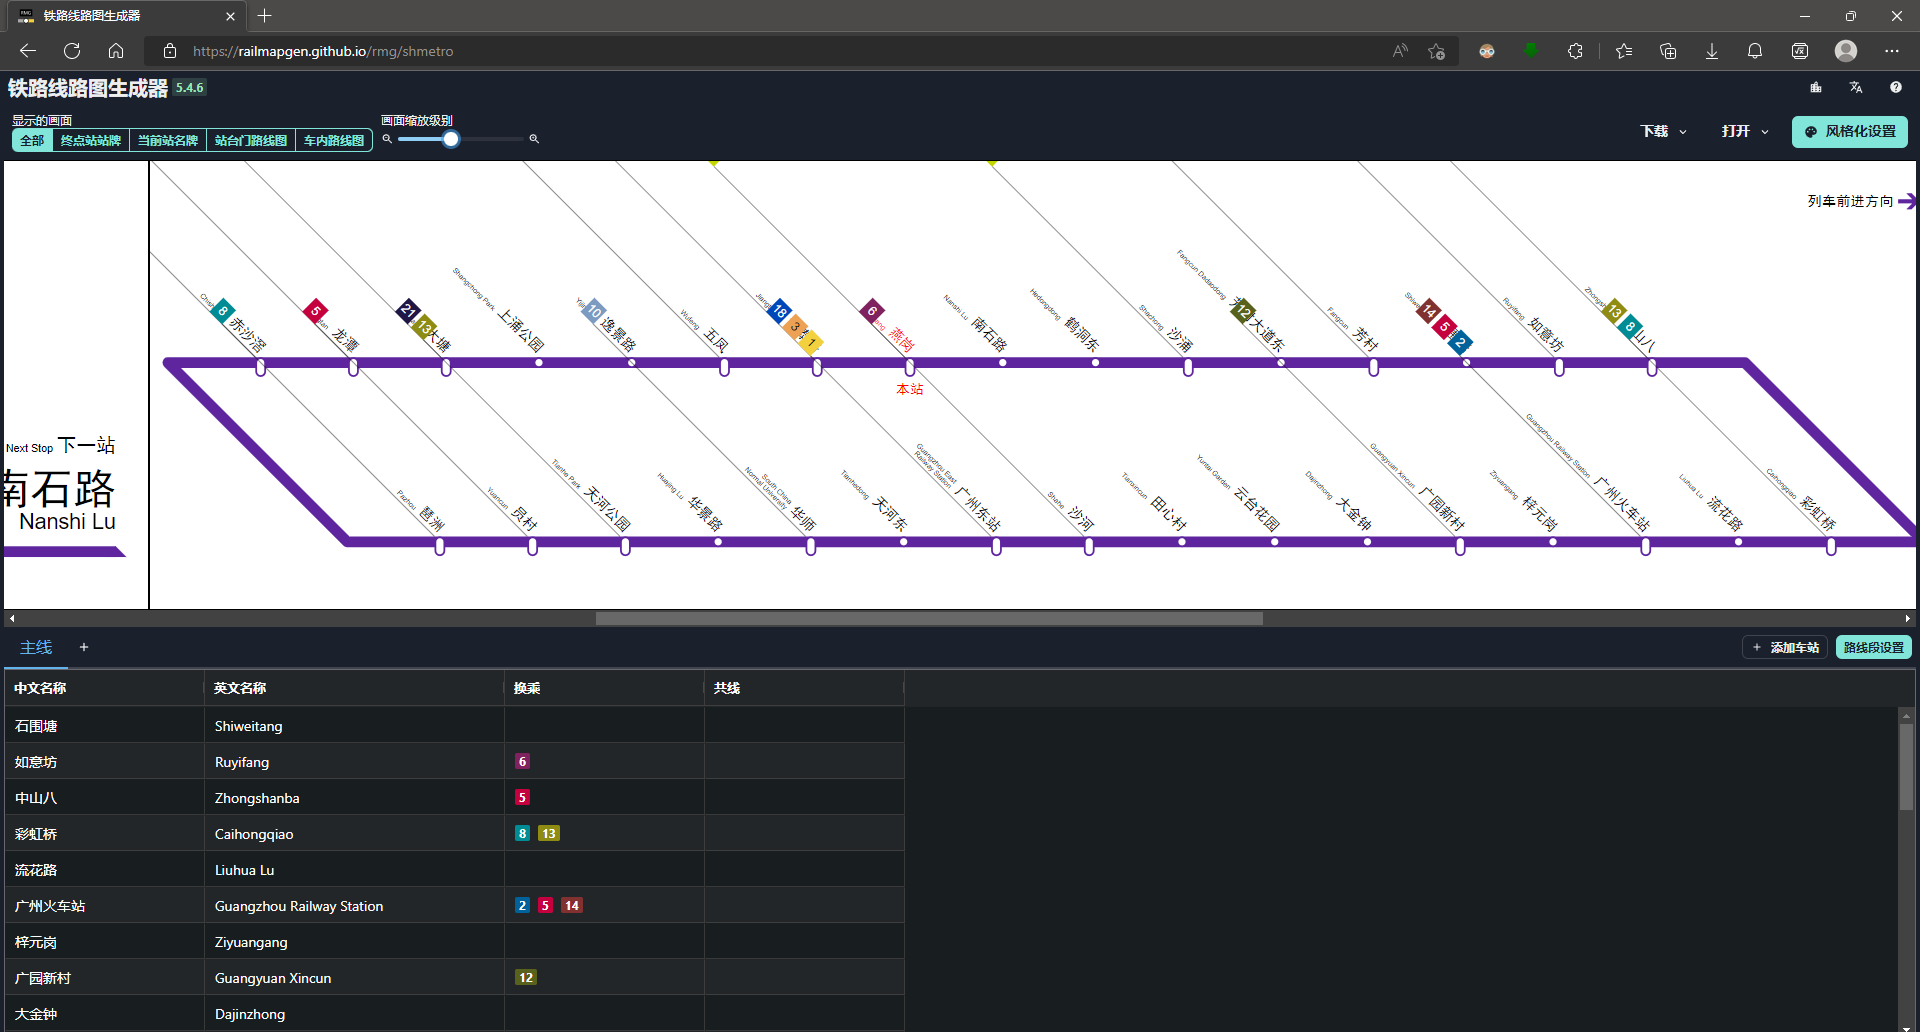
Task: Click the city selection building icon
Action: (x=1816, y=87)
